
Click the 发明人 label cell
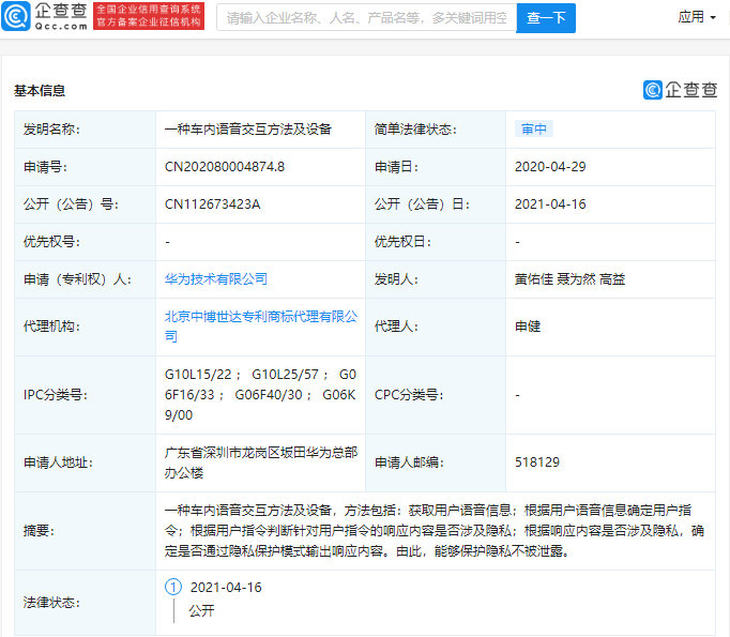(x=436, y=279)
